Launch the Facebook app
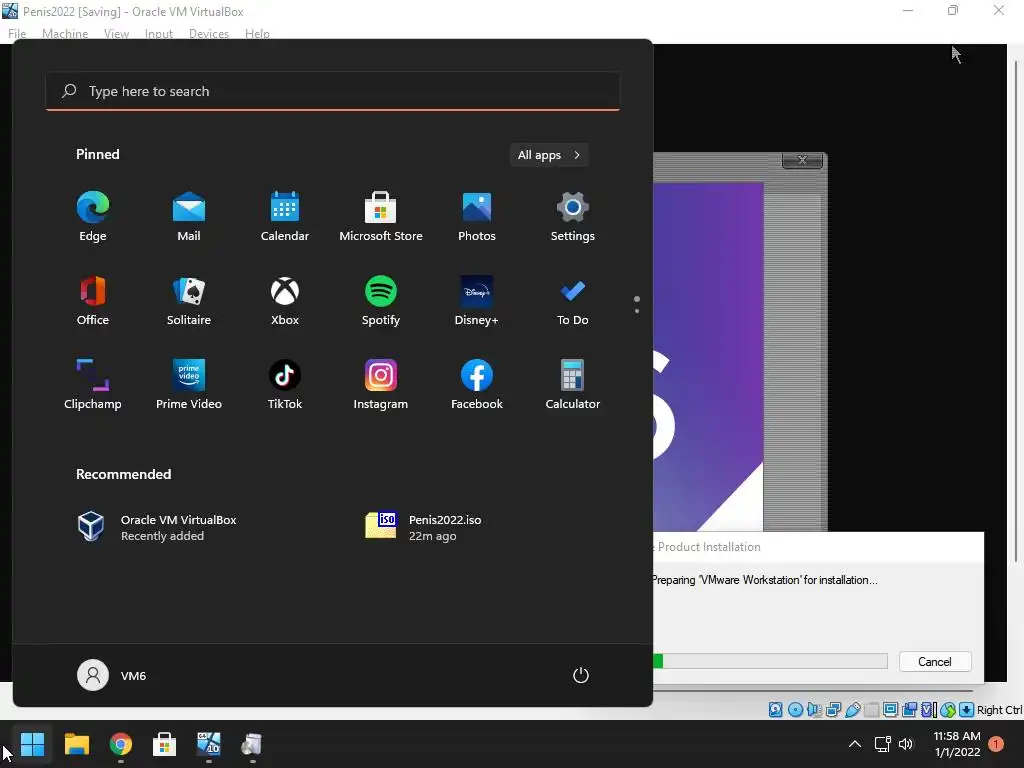 point(477,385)
